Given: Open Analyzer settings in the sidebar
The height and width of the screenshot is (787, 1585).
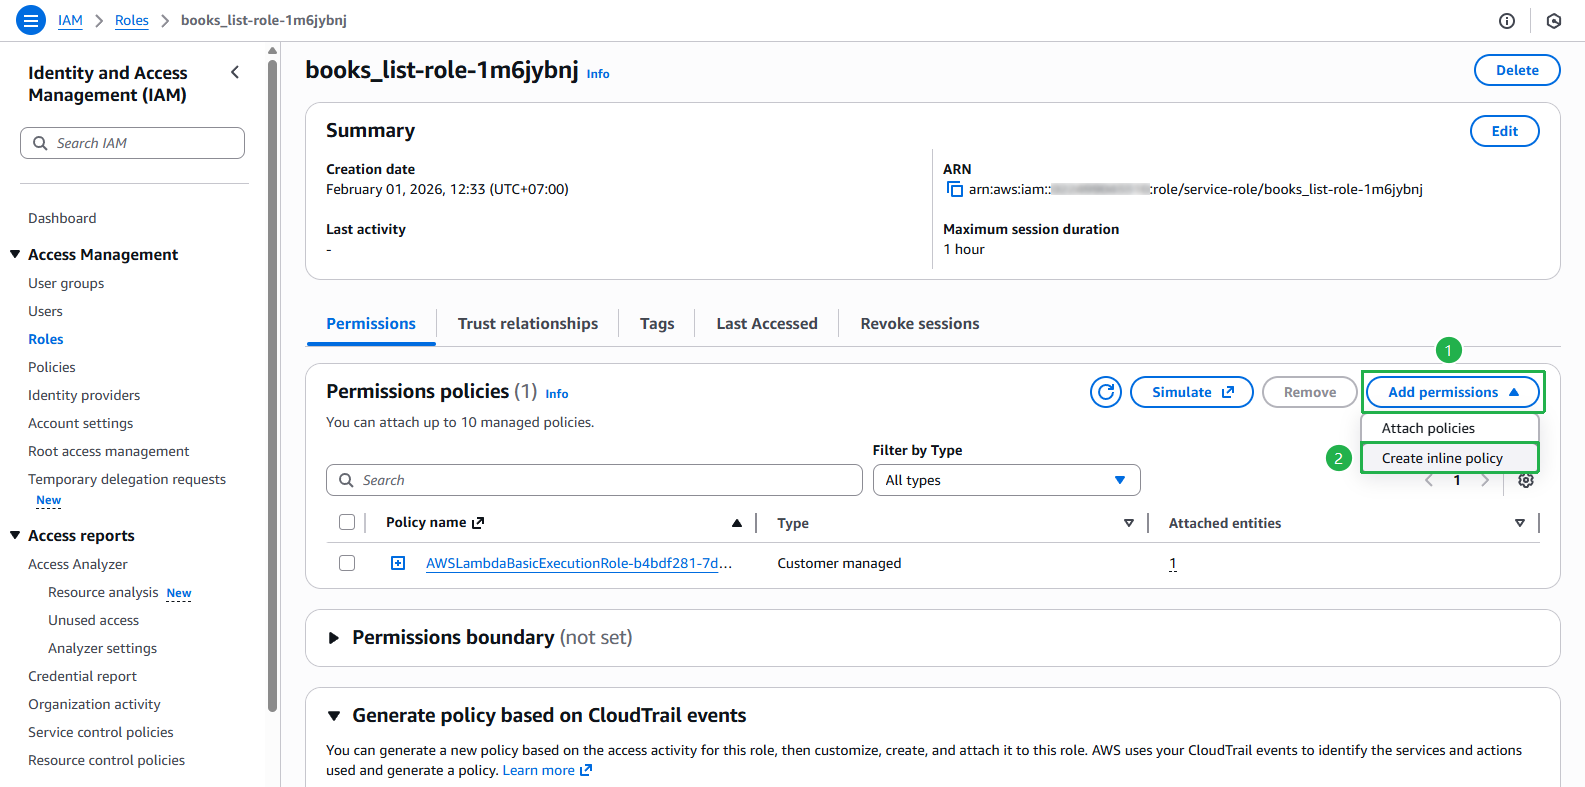Looking at the screenshot, I should tap(102, 648).
